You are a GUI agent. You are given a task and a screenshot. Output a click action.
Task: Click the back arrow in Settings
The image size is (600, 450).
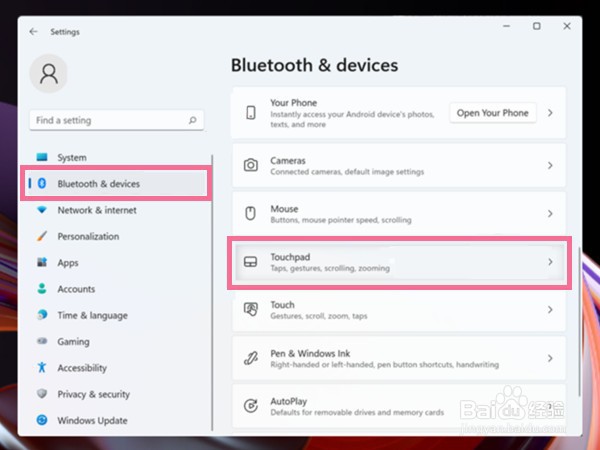pyautogui.click(x=33, y=31)
